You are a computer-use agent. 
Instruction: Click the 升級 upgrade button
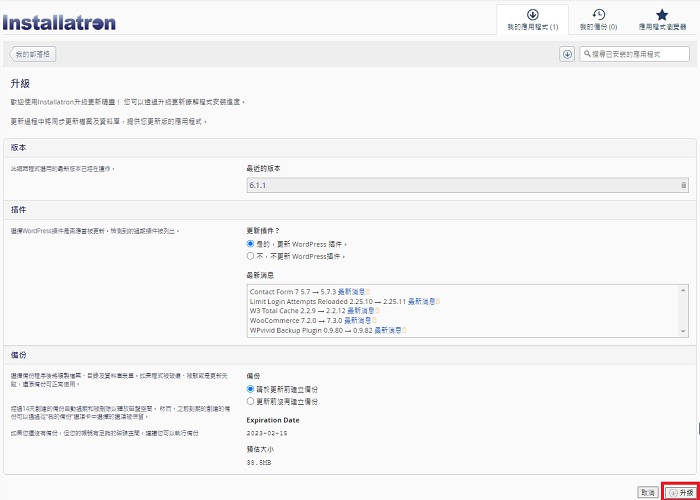(x=680, y=492)
